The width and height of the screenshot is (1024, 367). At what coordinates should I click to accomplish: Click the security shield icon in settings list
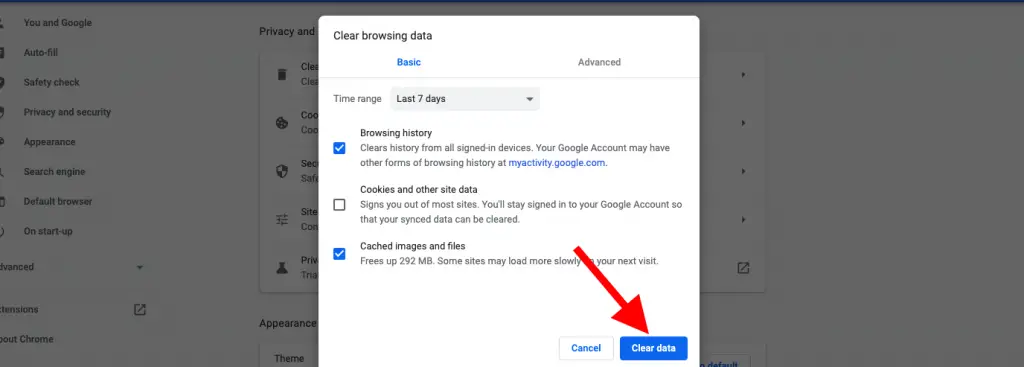pyautogui.click(x=282, y=171)
